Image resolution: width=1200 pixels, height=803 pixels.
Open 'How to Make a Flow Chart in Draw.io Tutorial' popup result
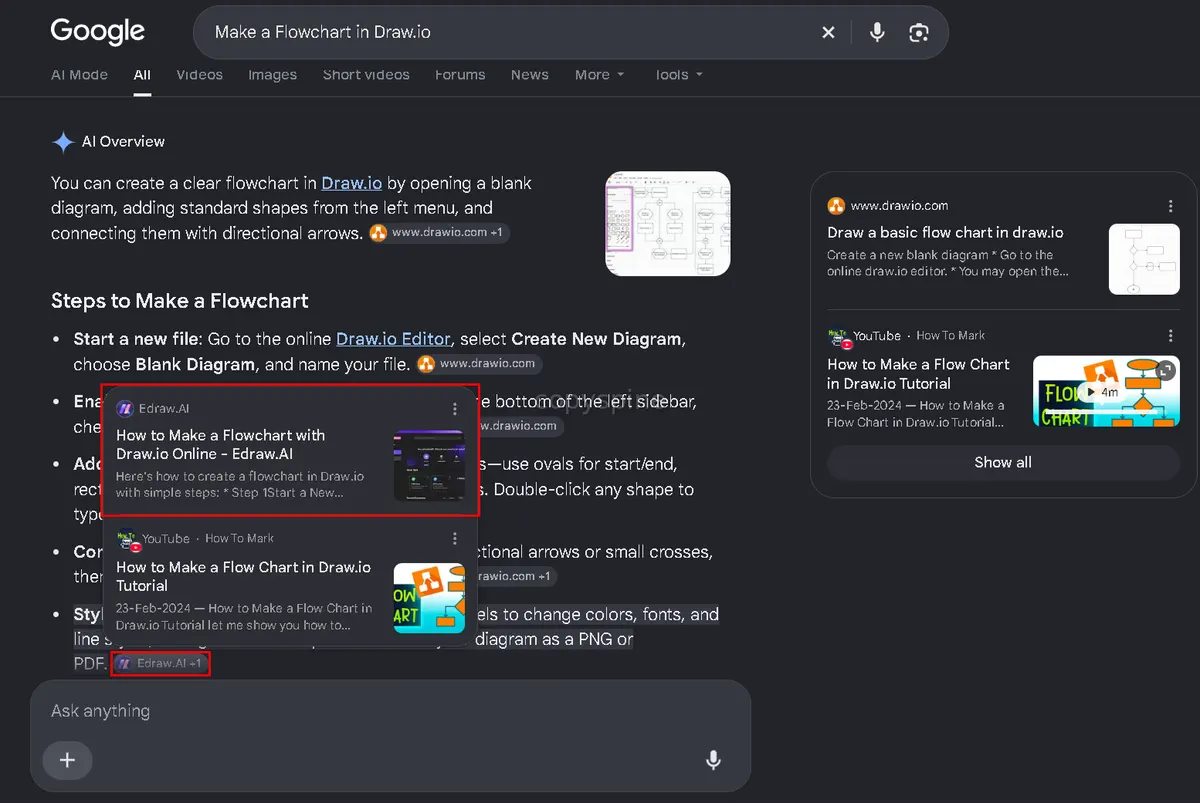(x=243, y=576)
